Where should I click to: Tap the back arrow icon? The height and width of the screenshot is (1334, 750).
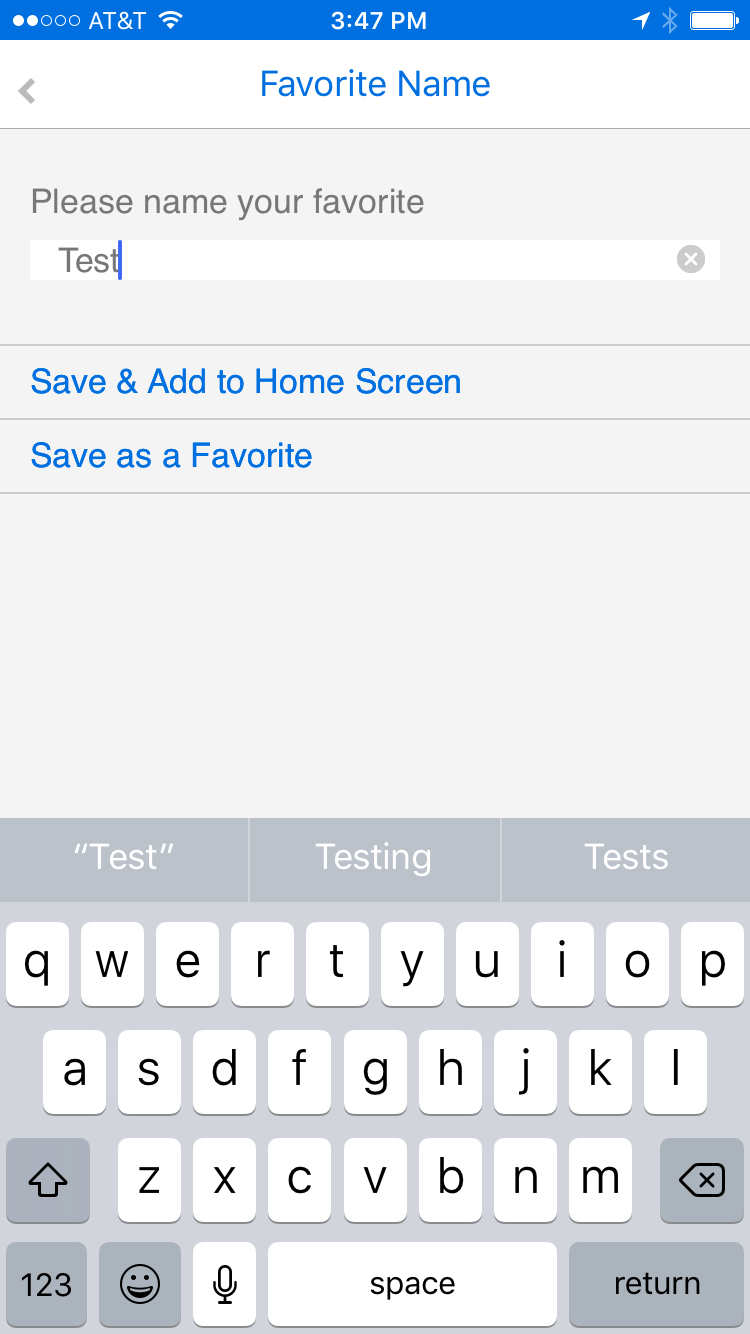point(28,91)
